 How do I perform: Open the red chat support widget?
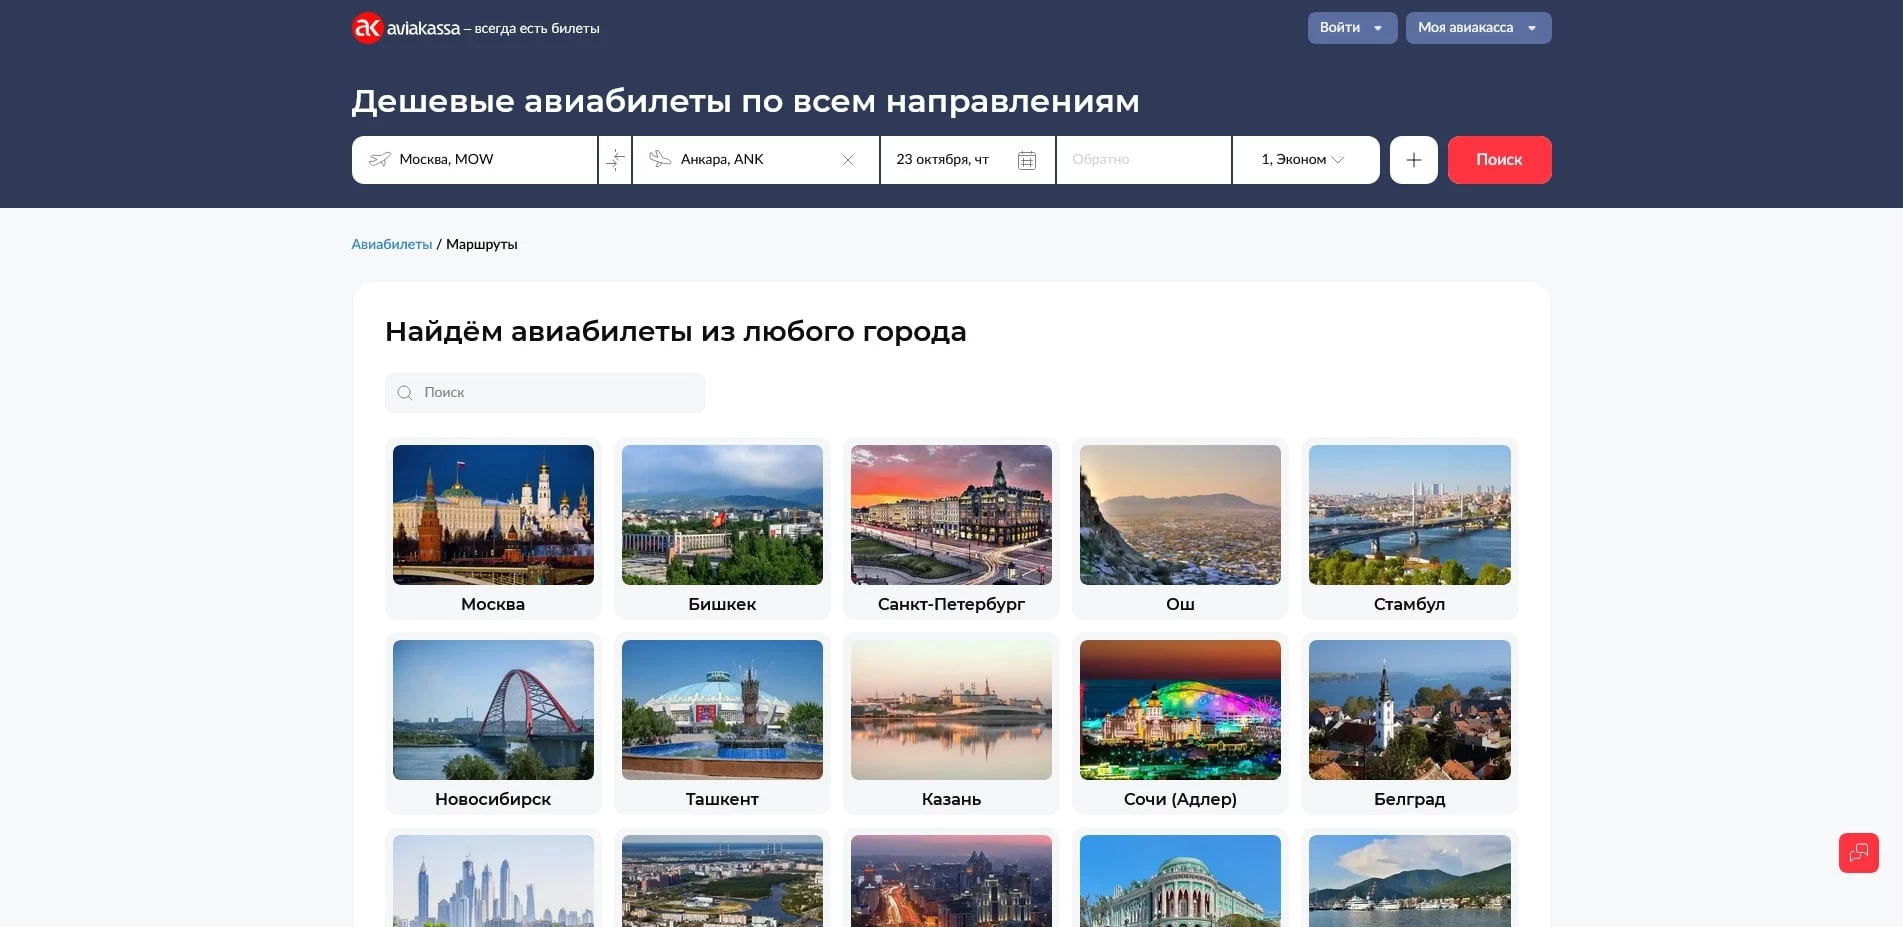(1858, 853)
